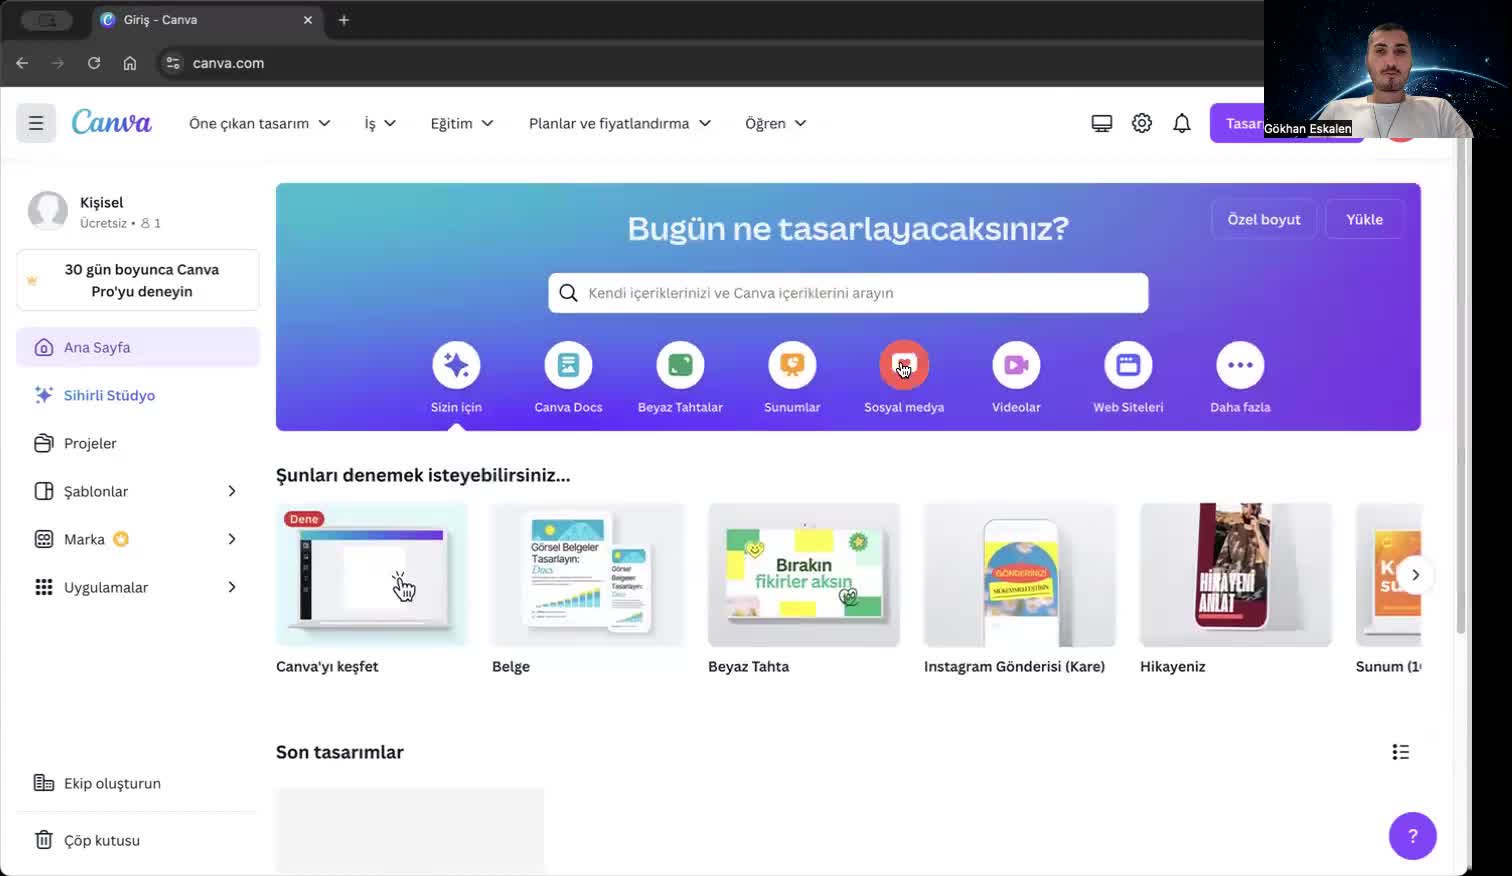Open Projeler in the sidebar
The width and height of the screenshot is (1512, 876).
tap(138, 443)
